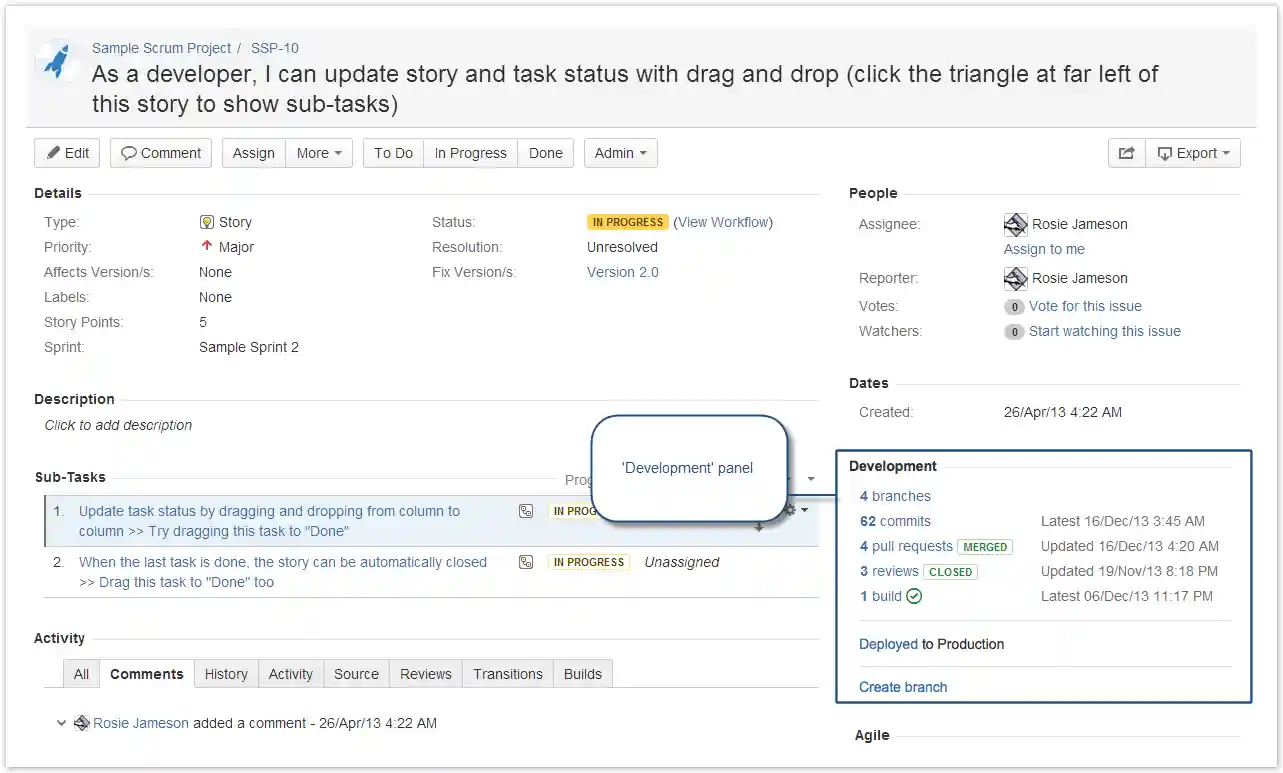This screenshot has width=1283, height=773.
Task: Open the More dropdown menu
Action: pyautogui.click(x=318, y=152)
